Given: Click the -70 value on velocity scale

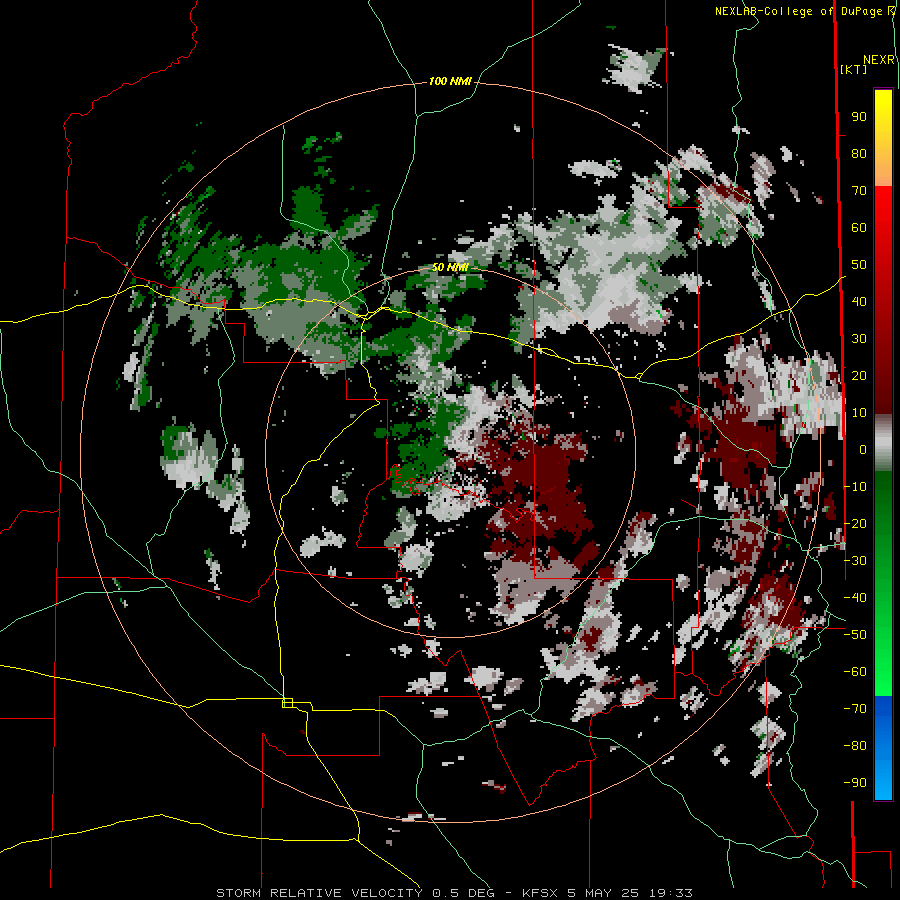Looking at the screenshot, I should tap(855, 709).
